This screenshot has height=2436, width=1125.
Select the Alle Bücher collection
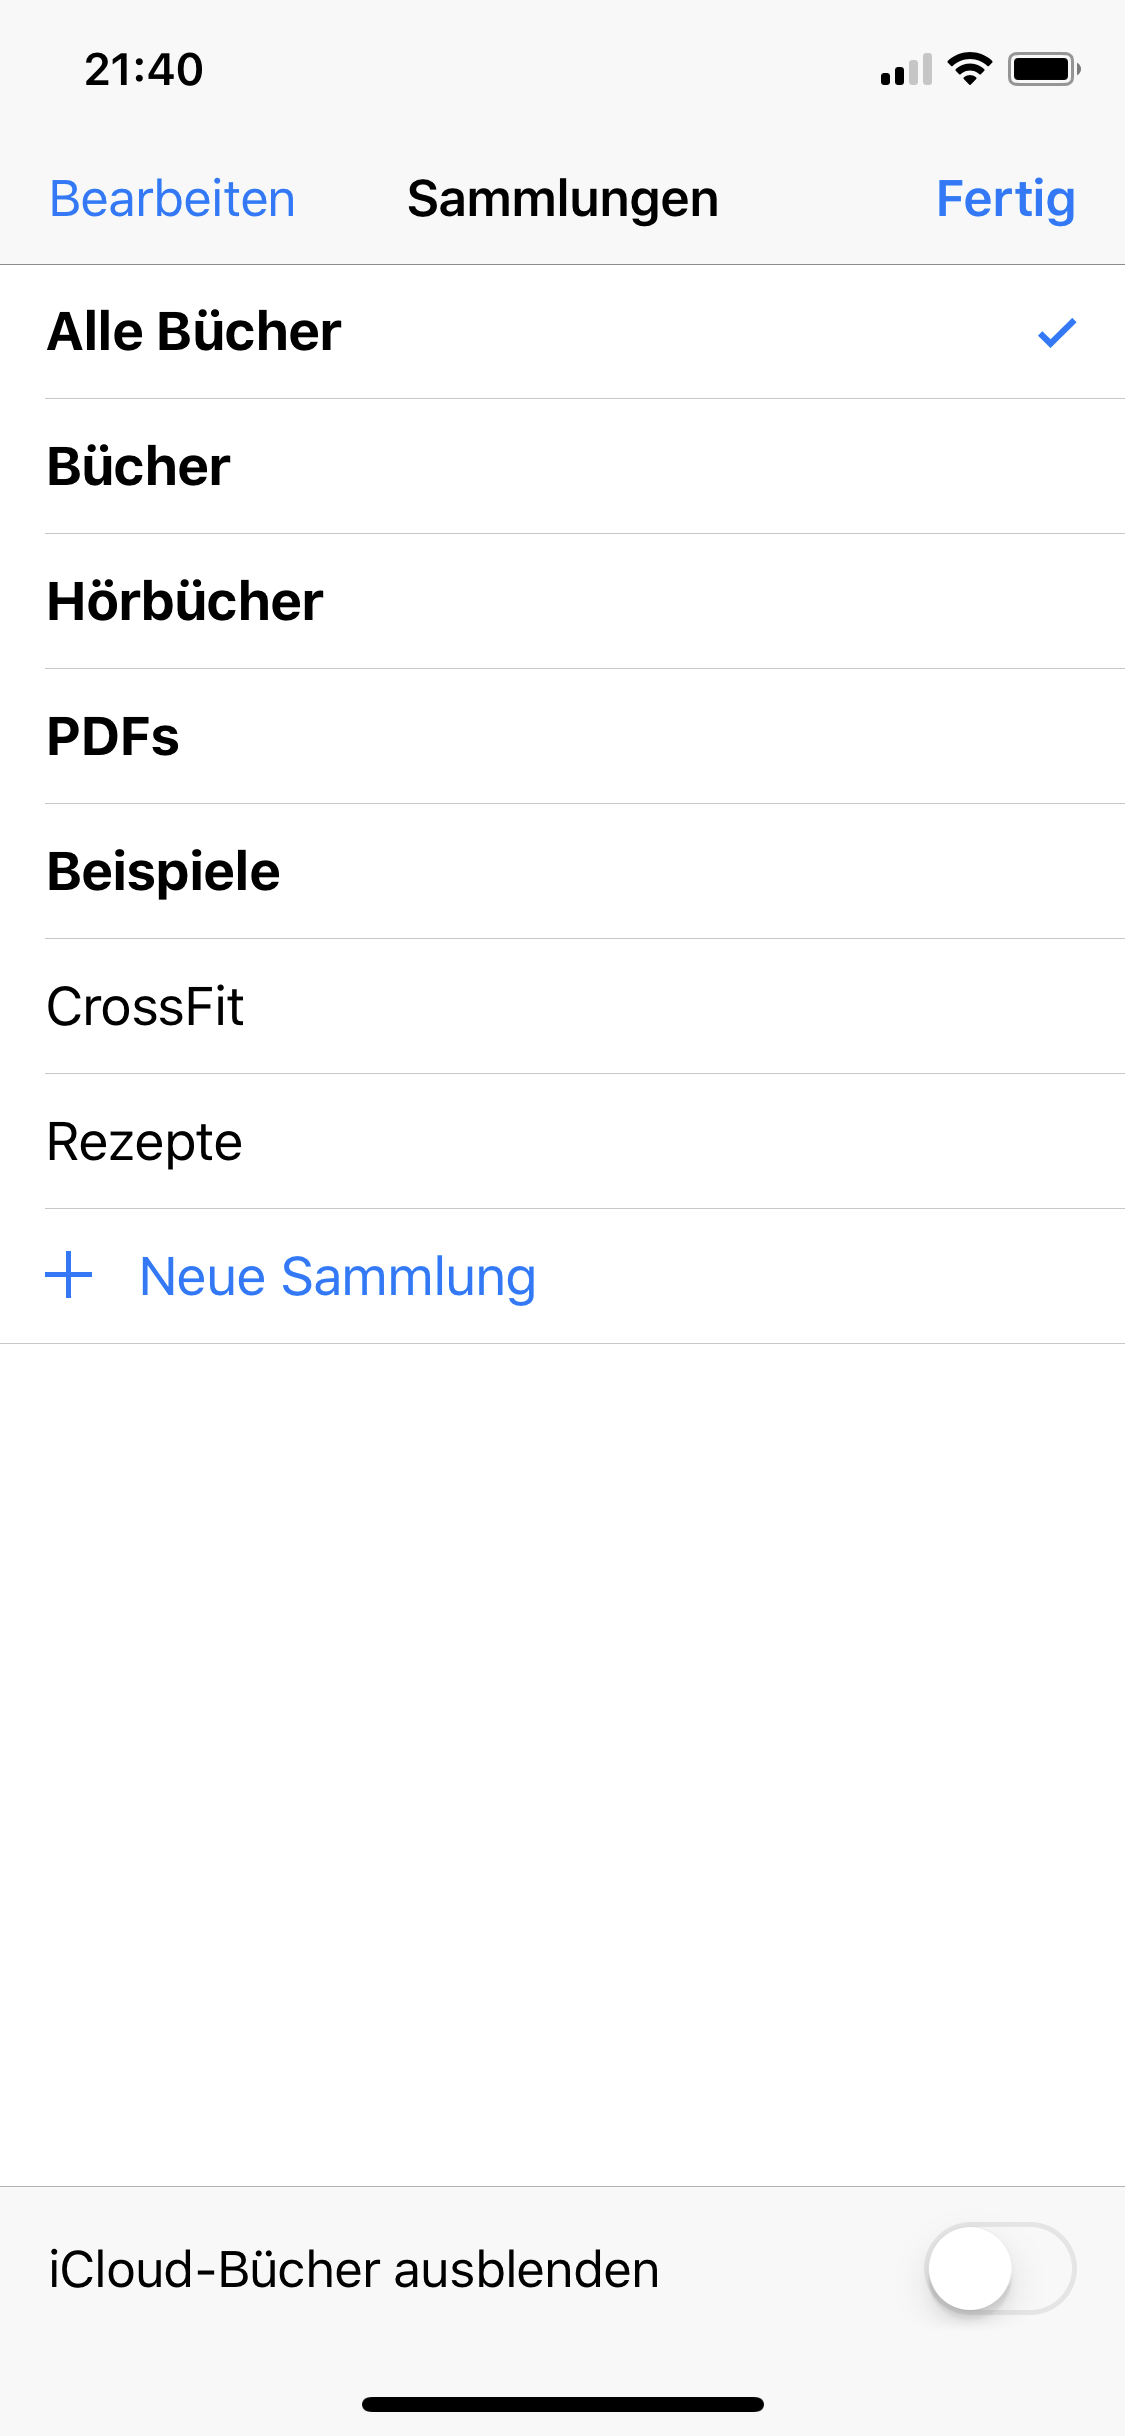195,332
